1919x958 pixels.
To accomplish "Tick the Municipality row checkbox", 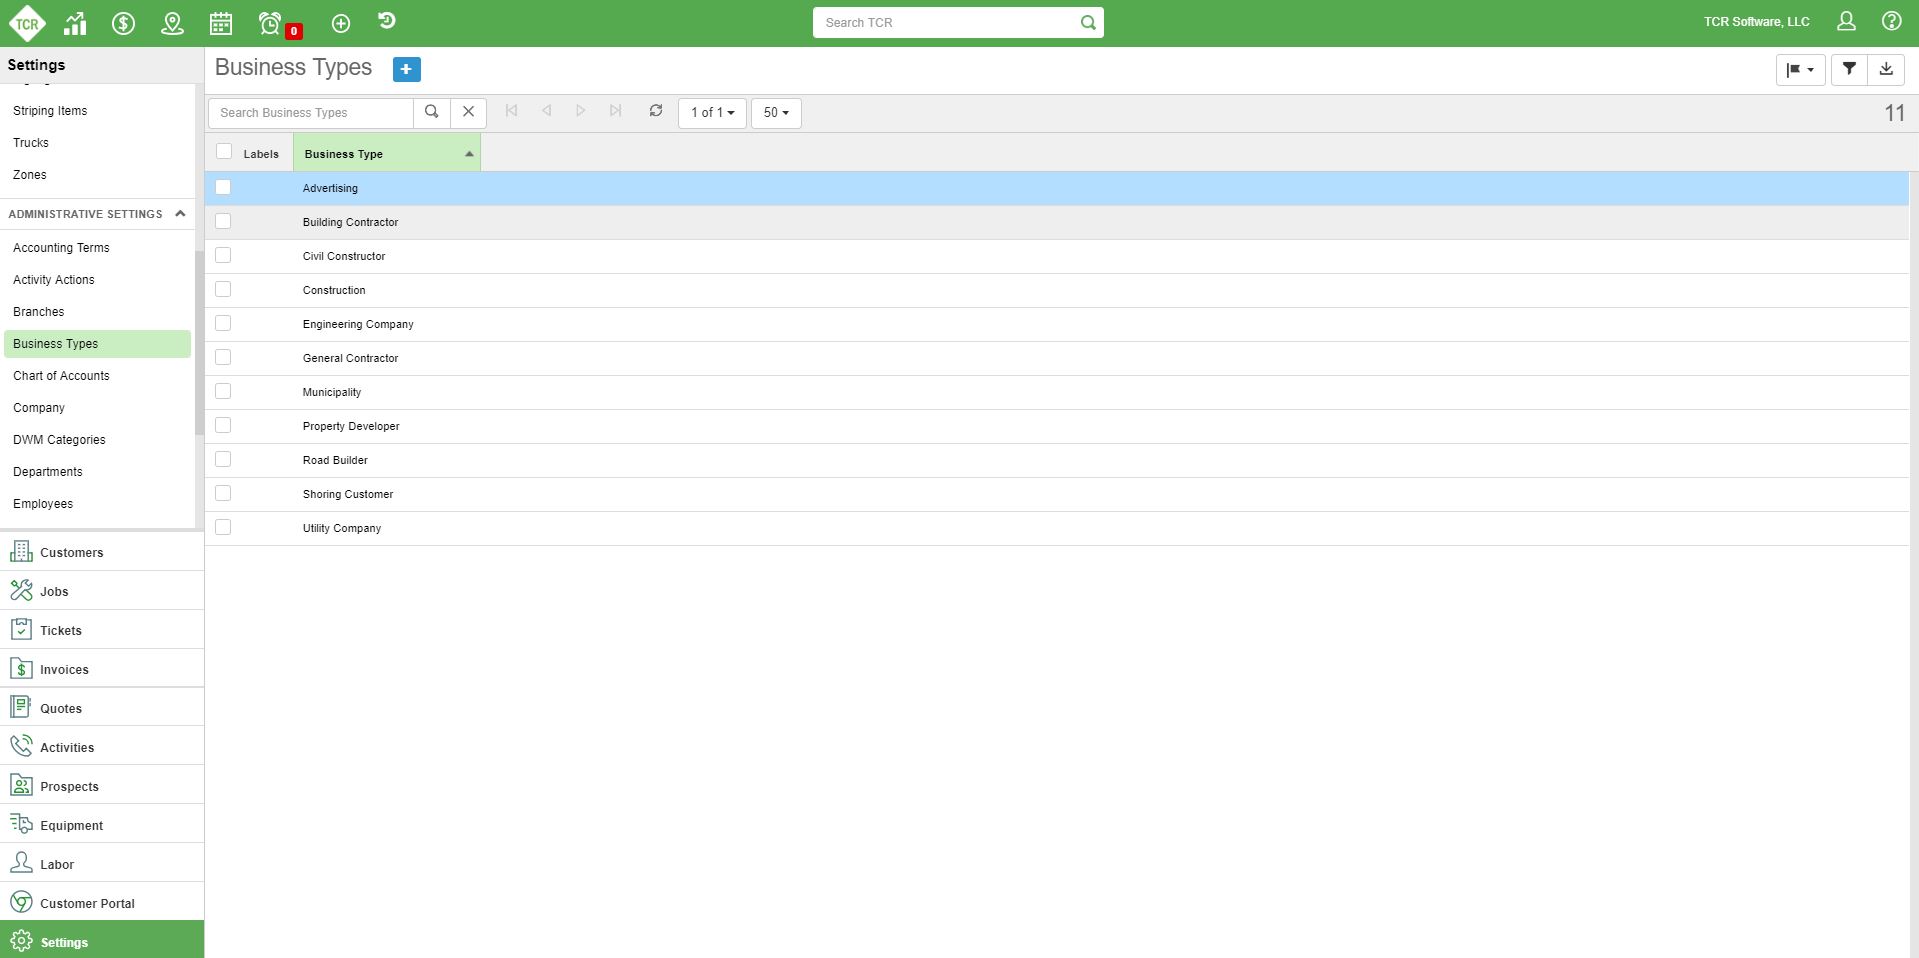I will [x=223, y=391].
